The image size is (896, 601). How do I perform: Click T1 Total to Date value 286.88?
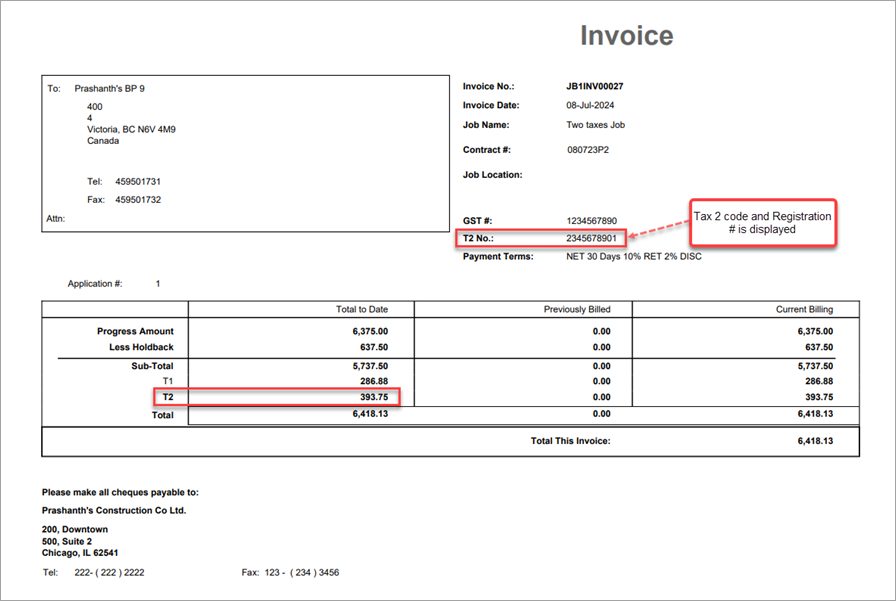tap(374, 381)
